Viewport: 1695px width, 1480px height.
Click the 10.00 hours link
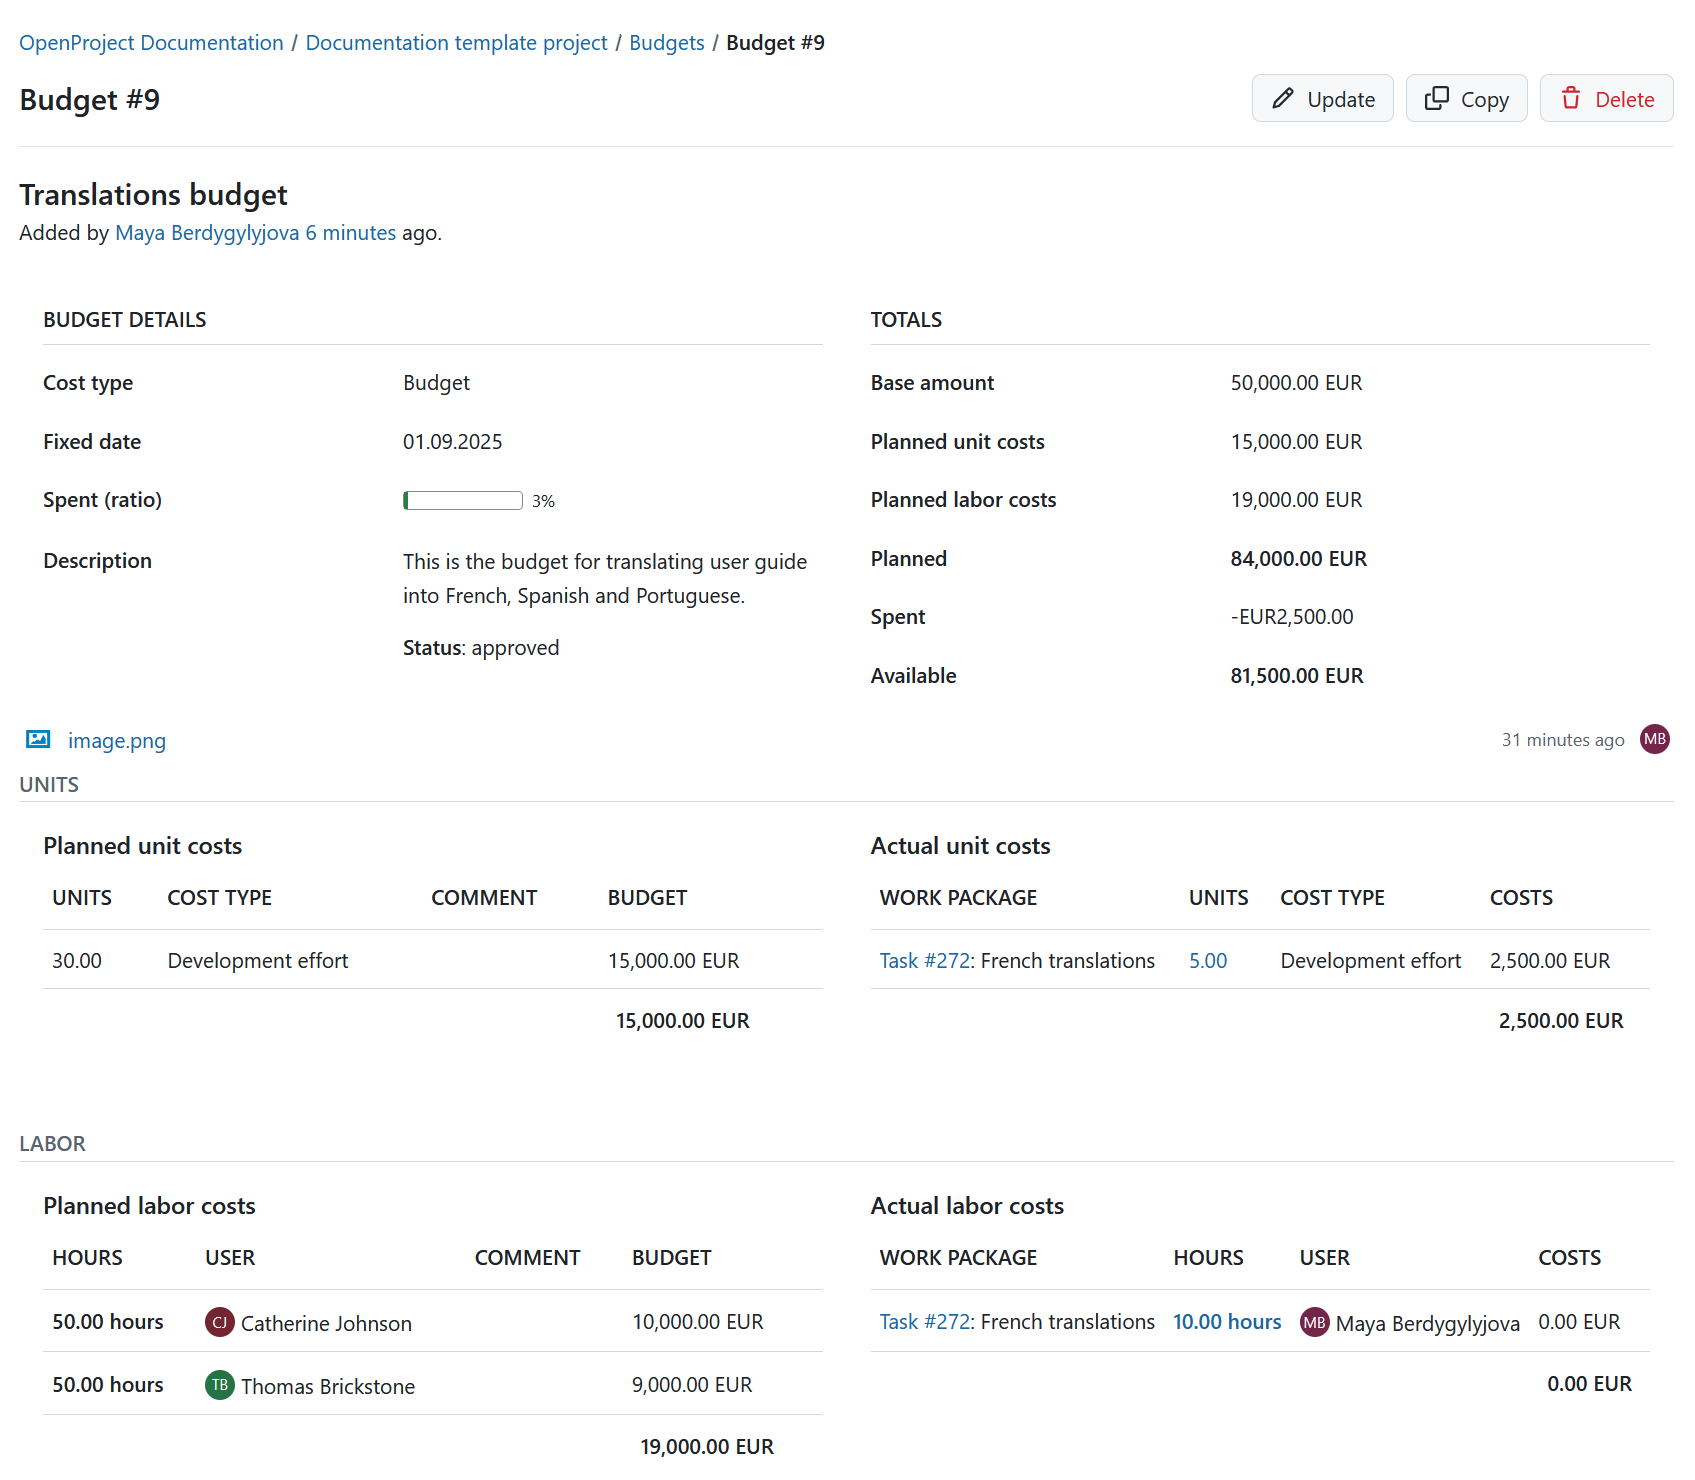1227,1321
